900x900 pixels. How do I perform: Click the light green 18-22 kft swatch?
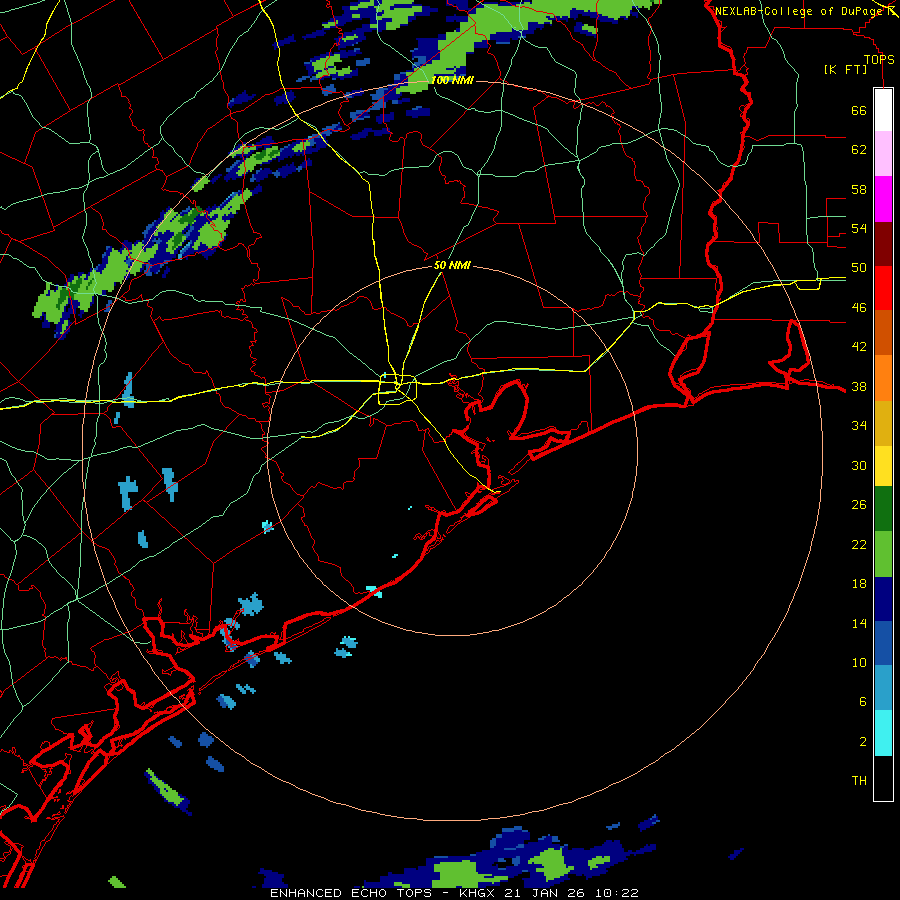[x=883, y=554]
